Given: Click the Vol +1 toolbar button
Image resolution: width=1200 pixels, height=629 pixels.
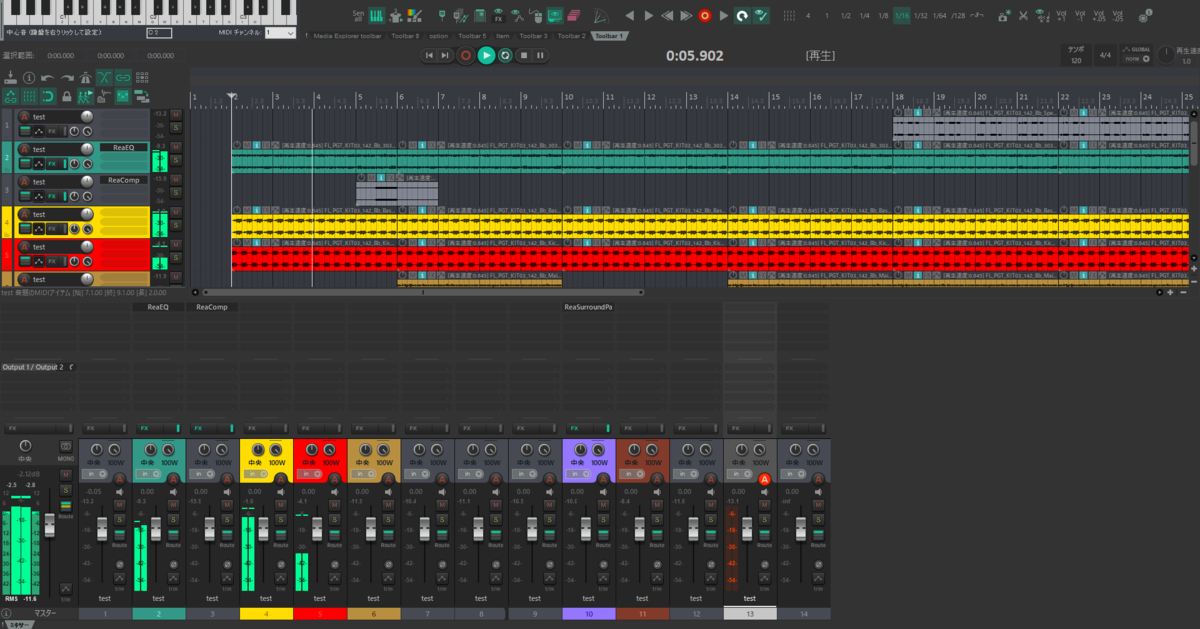Looking at the screenshot, I should [1061, 16].
